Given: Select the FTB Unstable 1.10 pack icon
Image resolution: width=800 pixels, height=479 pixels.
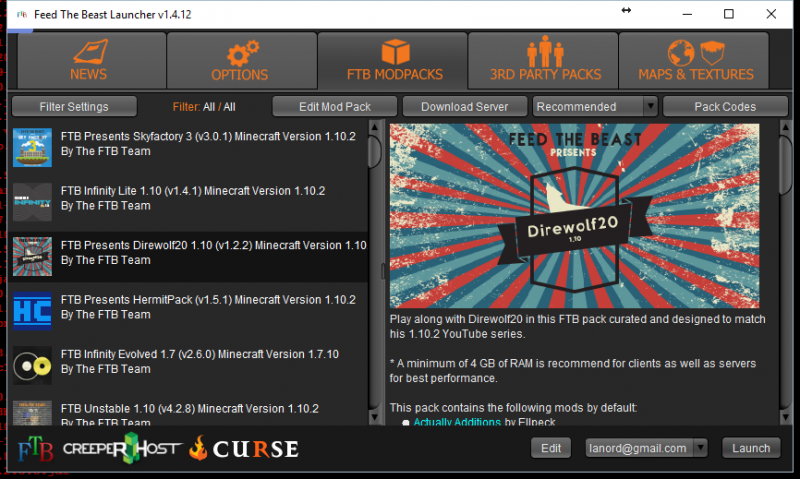Looking at the screenshot, I should 32,413.
